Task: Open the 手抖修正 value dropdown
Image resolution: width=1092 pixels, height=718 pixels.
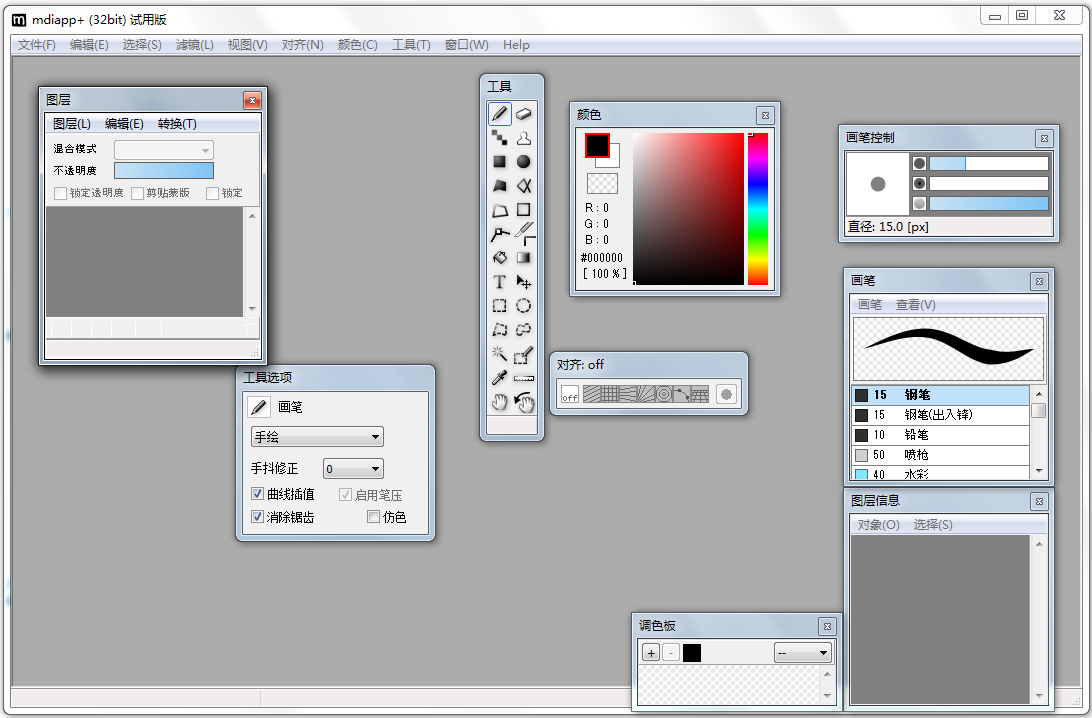Action: 353,469
